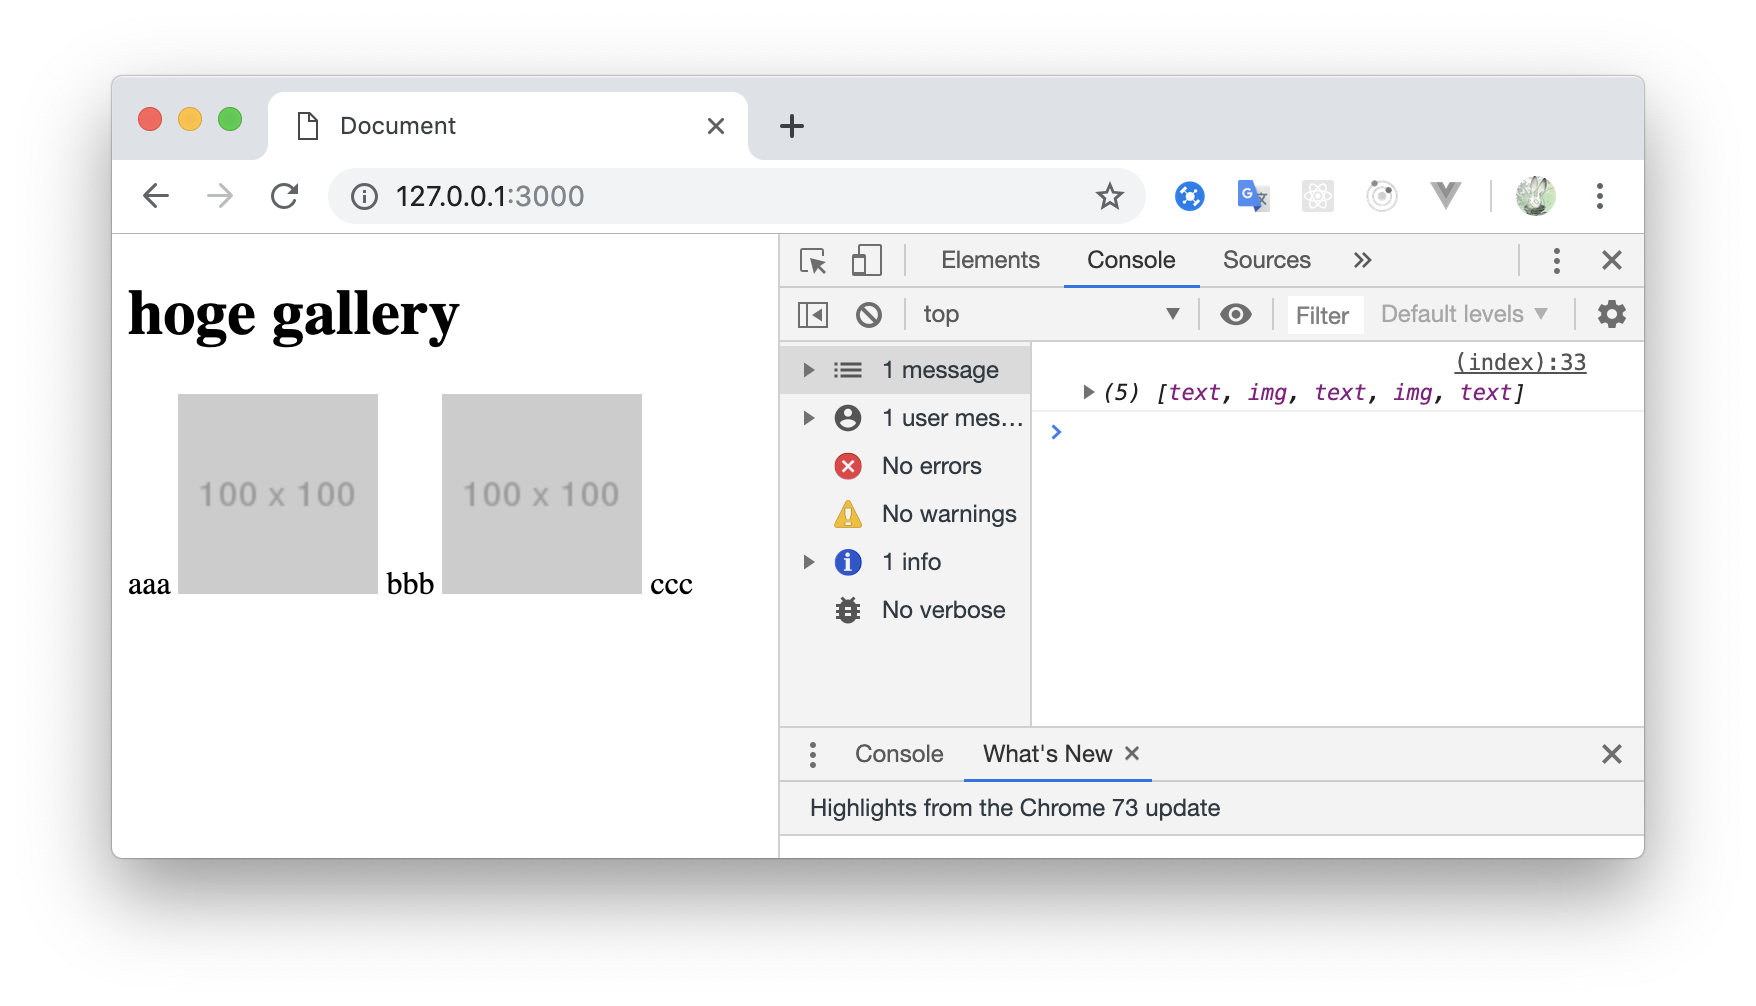Image resolution: width=1756 pixels, height=1006 pixels.
Task: Clear the console with the clear icon
Action: click(869, 314)
